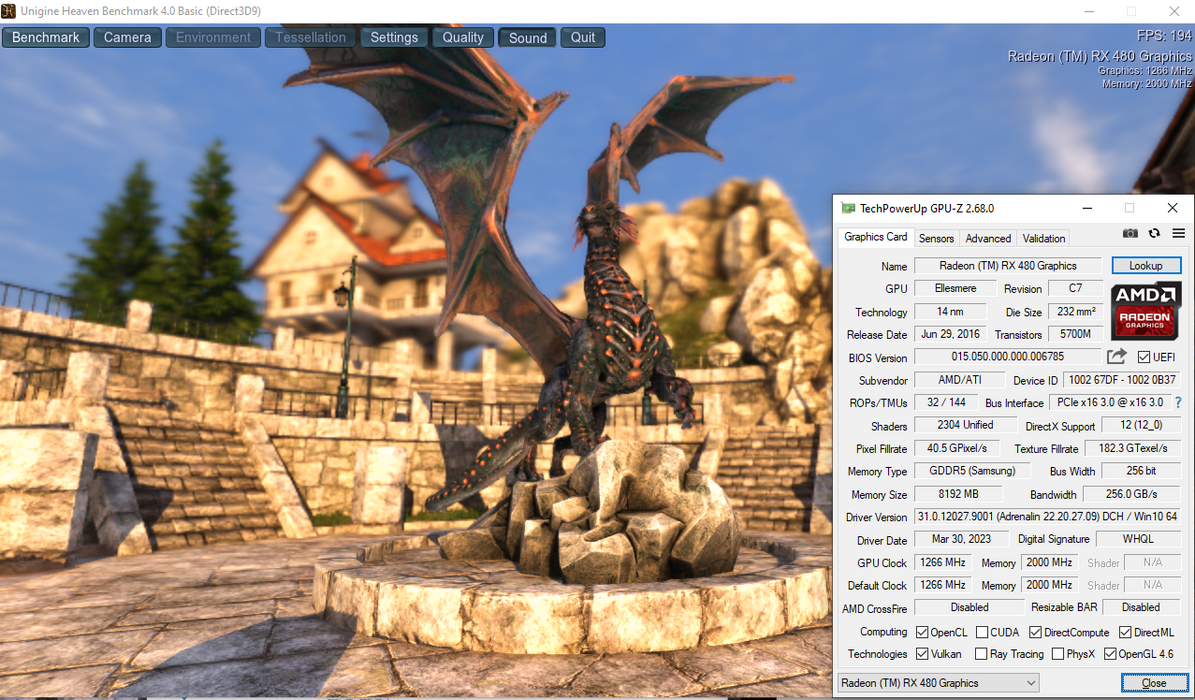1195x700 pixels.
Task: Toggle the PhysX checkbox
Action: point(1058,654)
